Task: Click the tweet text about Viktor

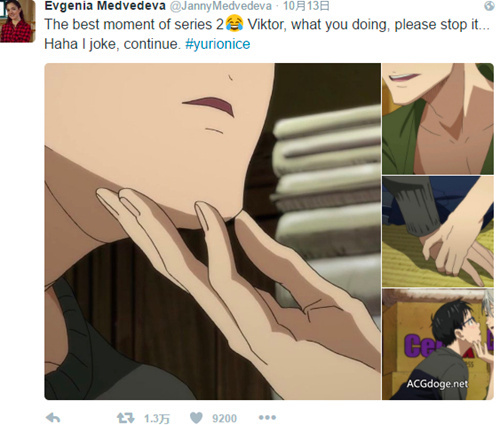Action: pos(267,24)
